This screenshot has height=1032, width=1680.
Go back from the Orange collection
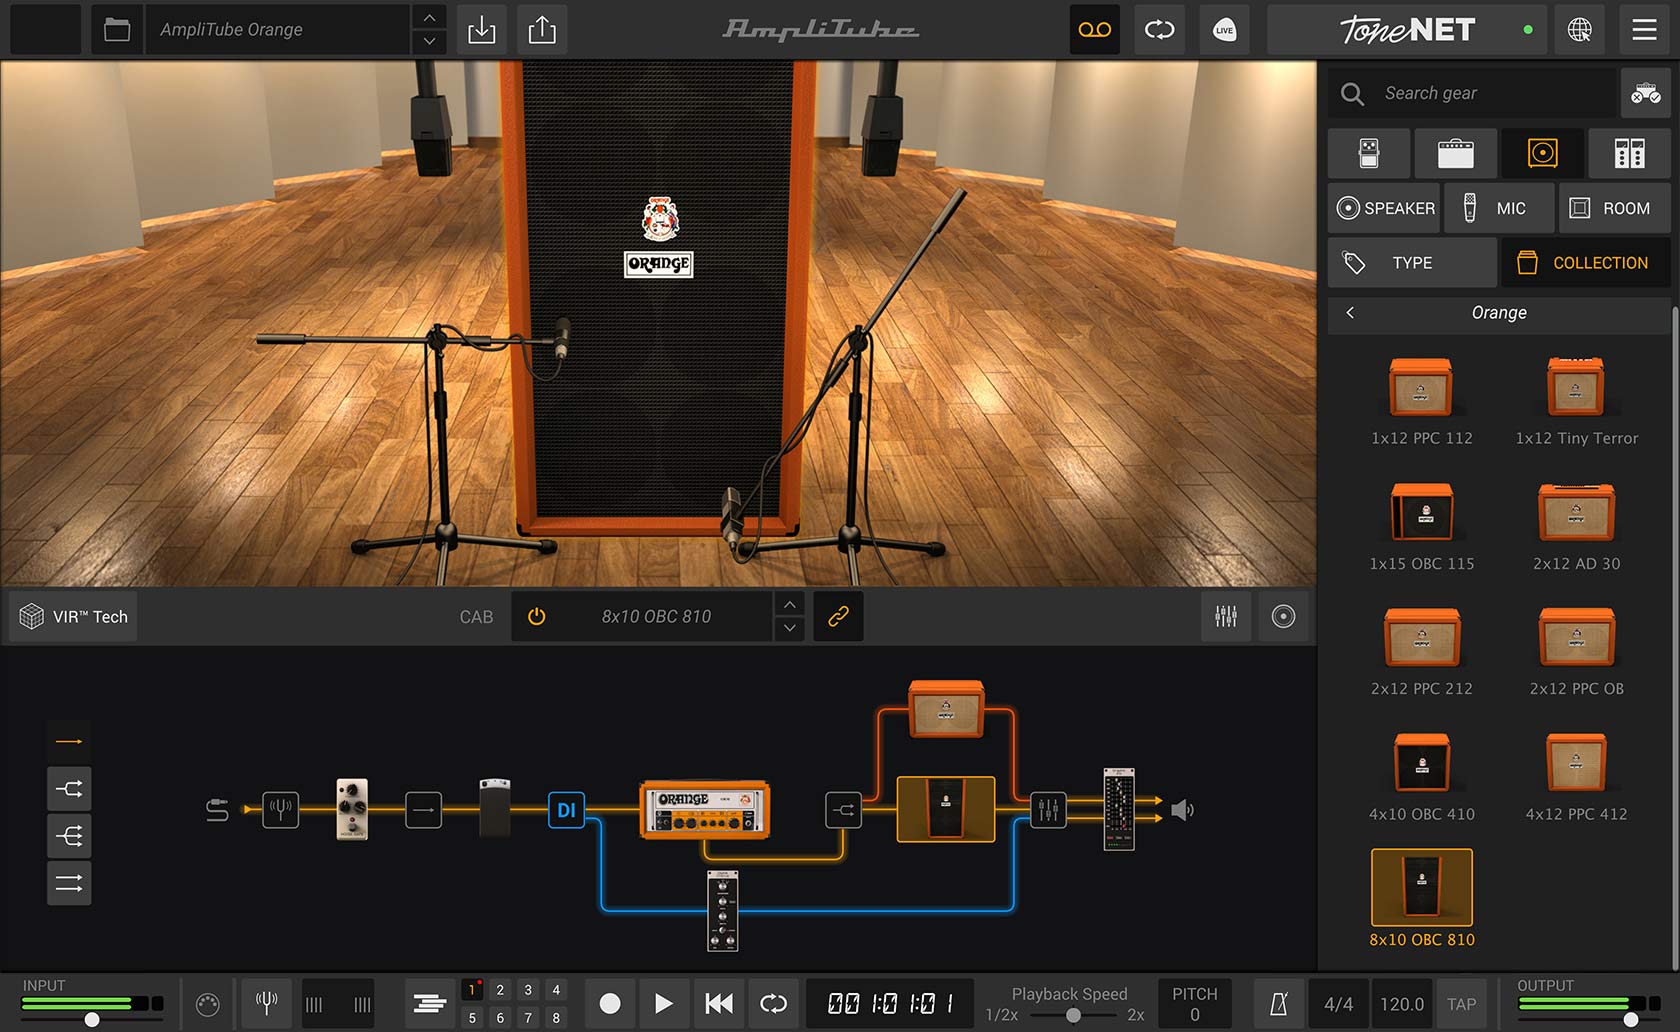click(1350, 313)
